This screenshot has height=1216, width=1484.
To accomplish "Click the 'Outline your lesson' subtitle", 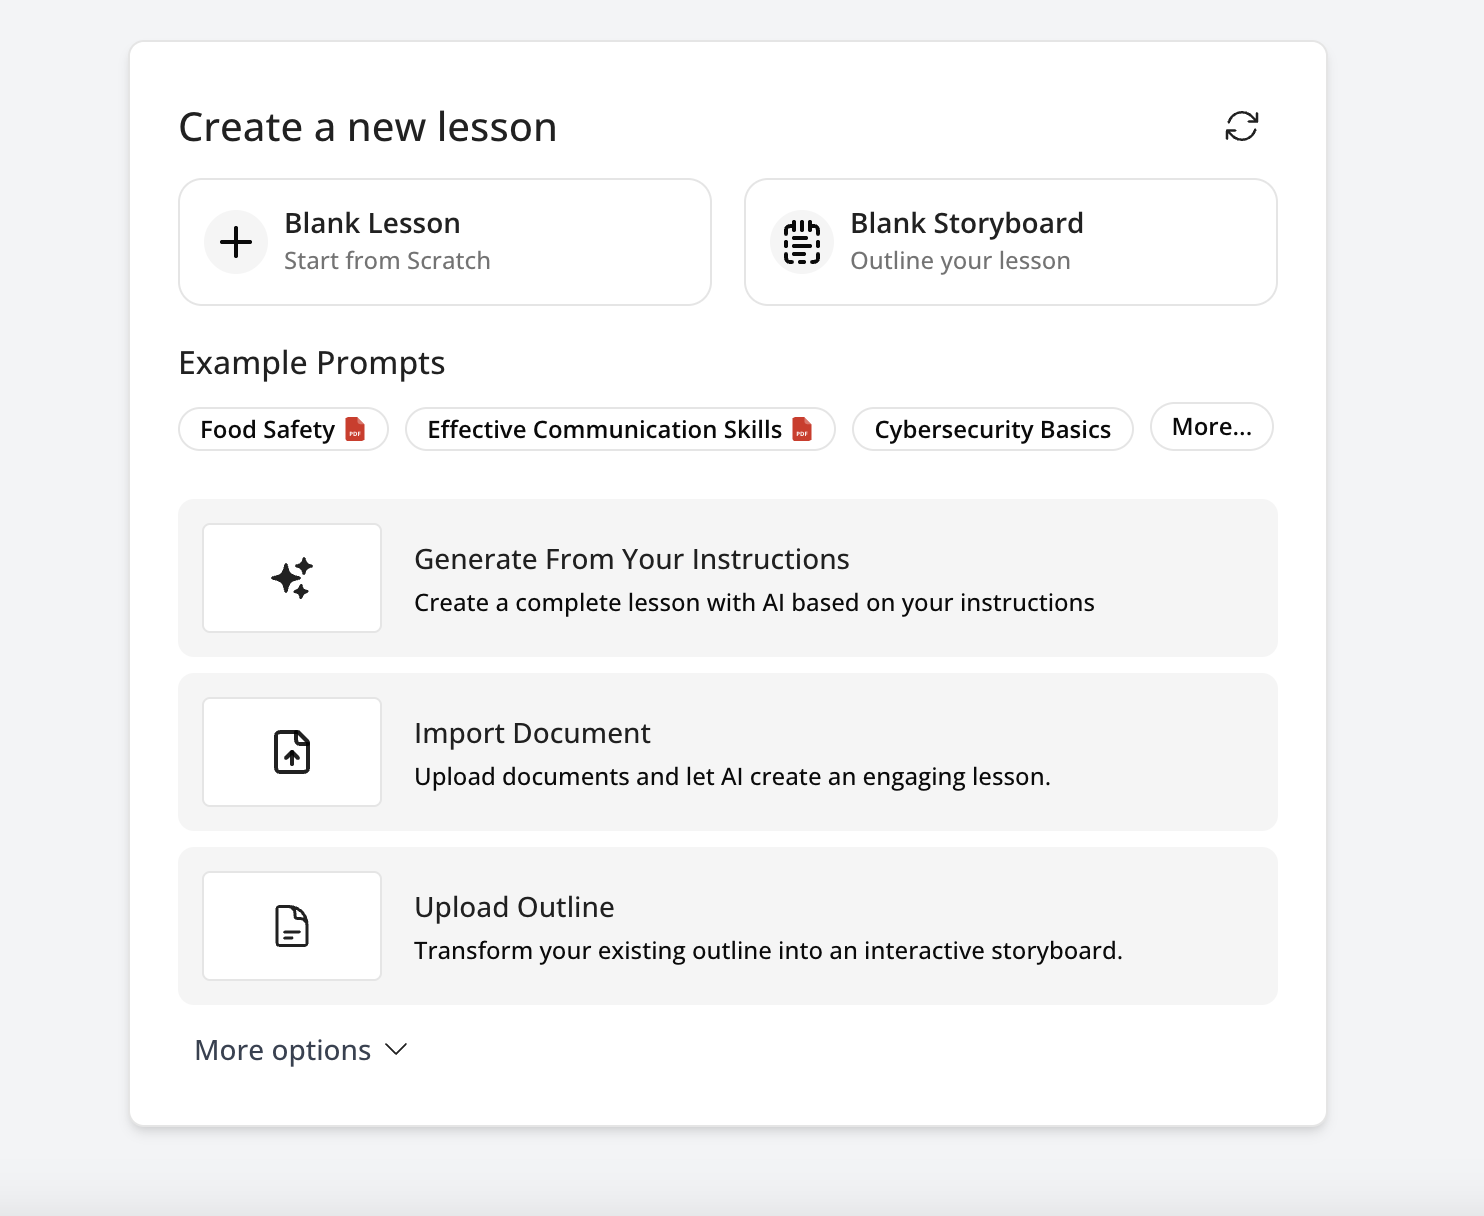I will click(960, 261).
